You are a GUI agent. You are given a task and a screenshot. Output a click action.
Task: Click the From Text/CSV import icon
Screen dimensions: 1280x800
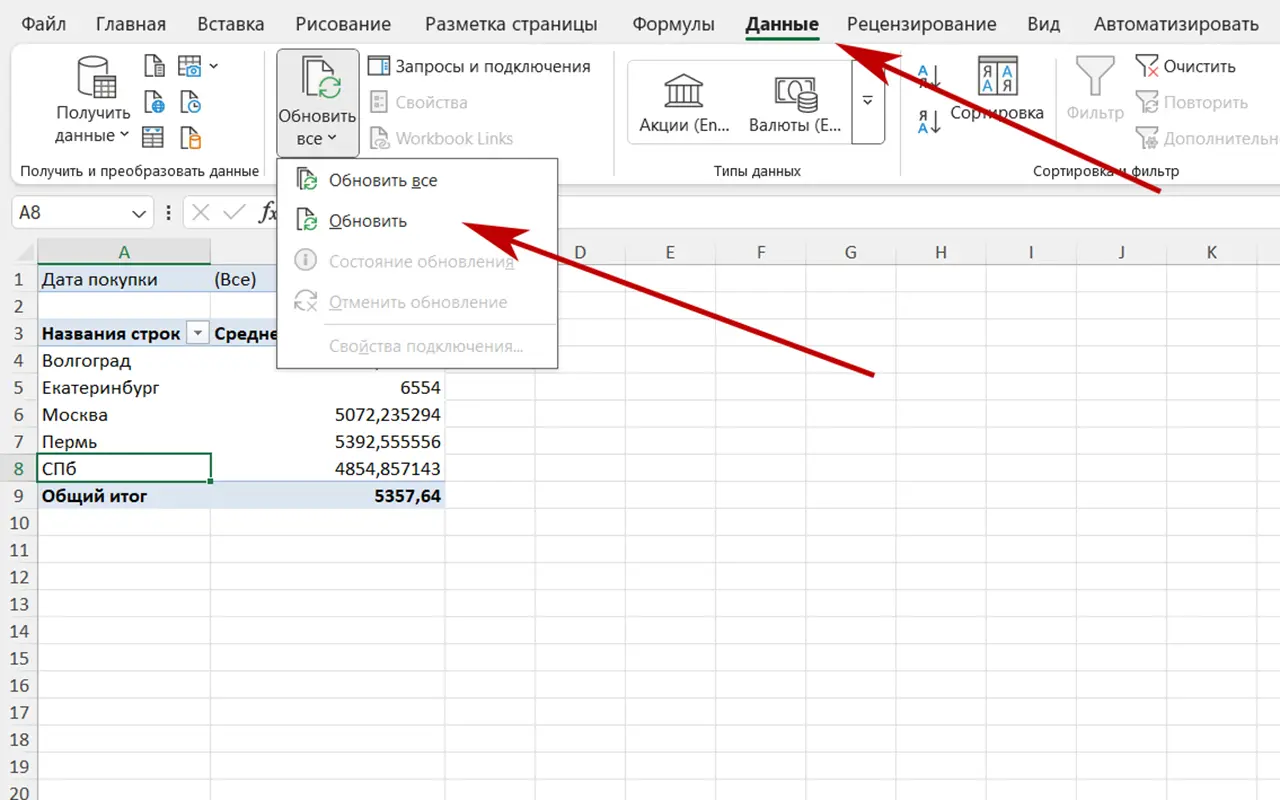[x=154, y=67]
